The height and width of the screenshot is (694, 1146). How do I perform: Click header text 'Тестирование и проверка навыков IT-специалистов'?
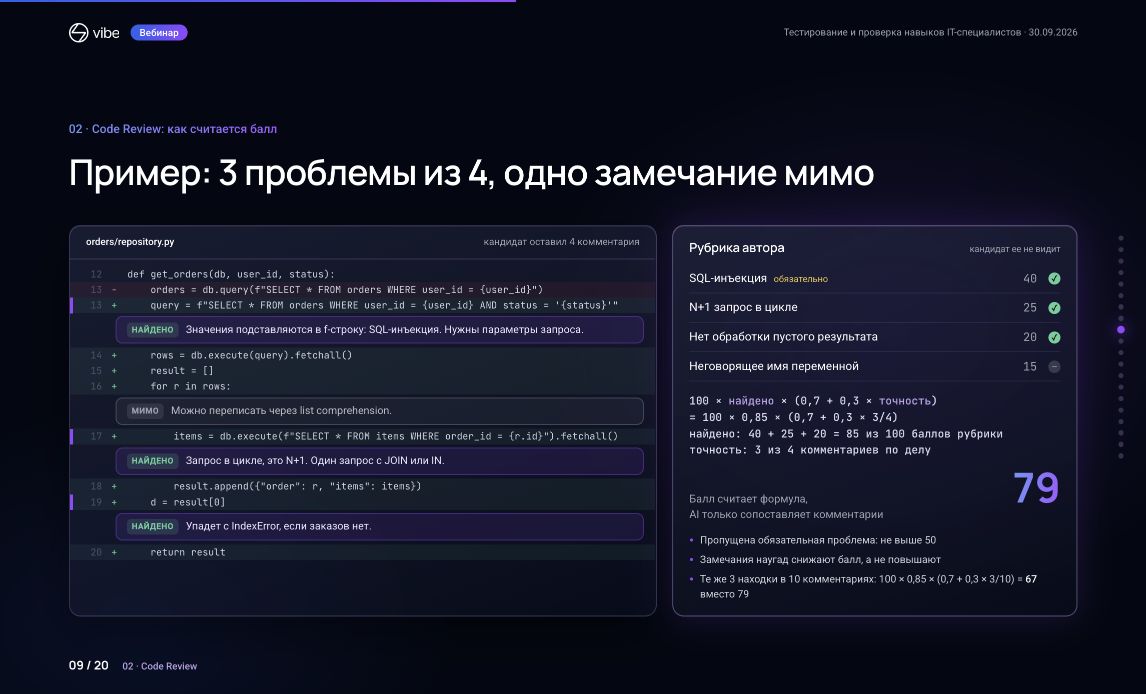tap(902, 32)
